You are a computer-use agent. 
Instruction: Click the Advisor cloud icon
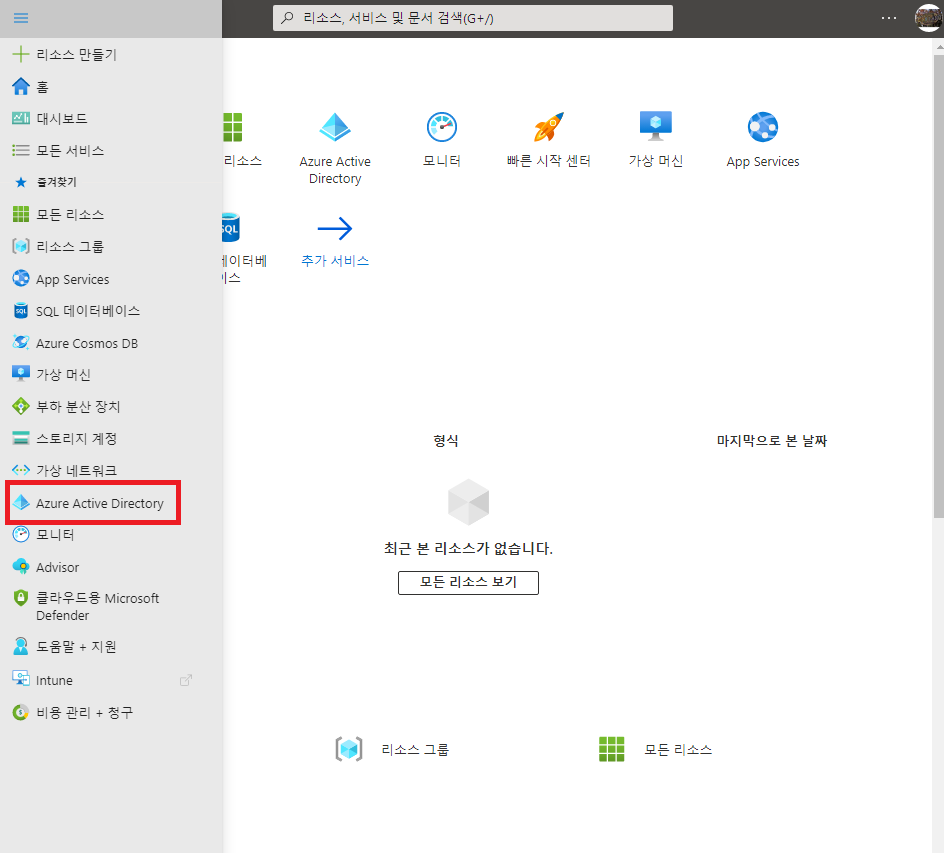coord(20,566)
